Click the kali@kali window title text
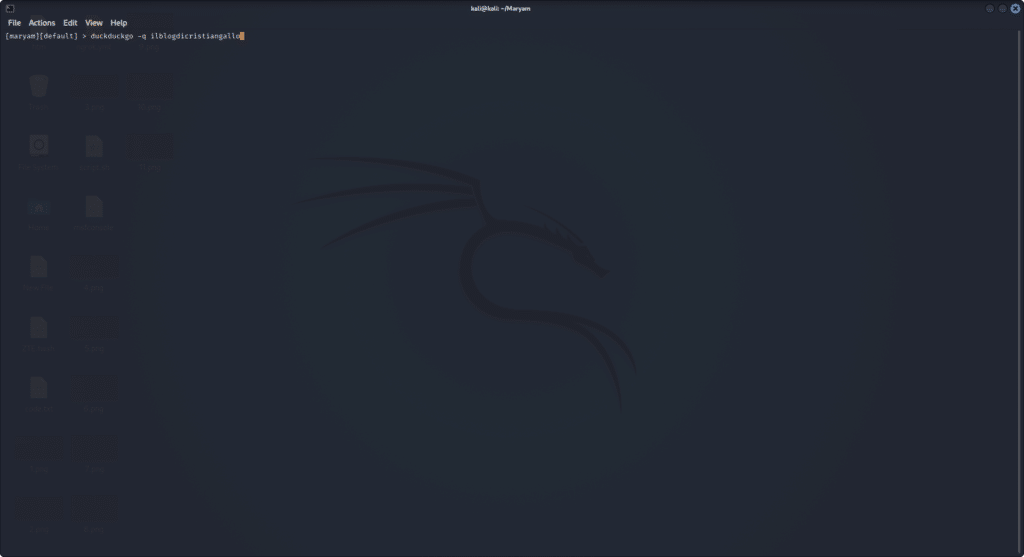1024x557 pixels. coord(500,8)
